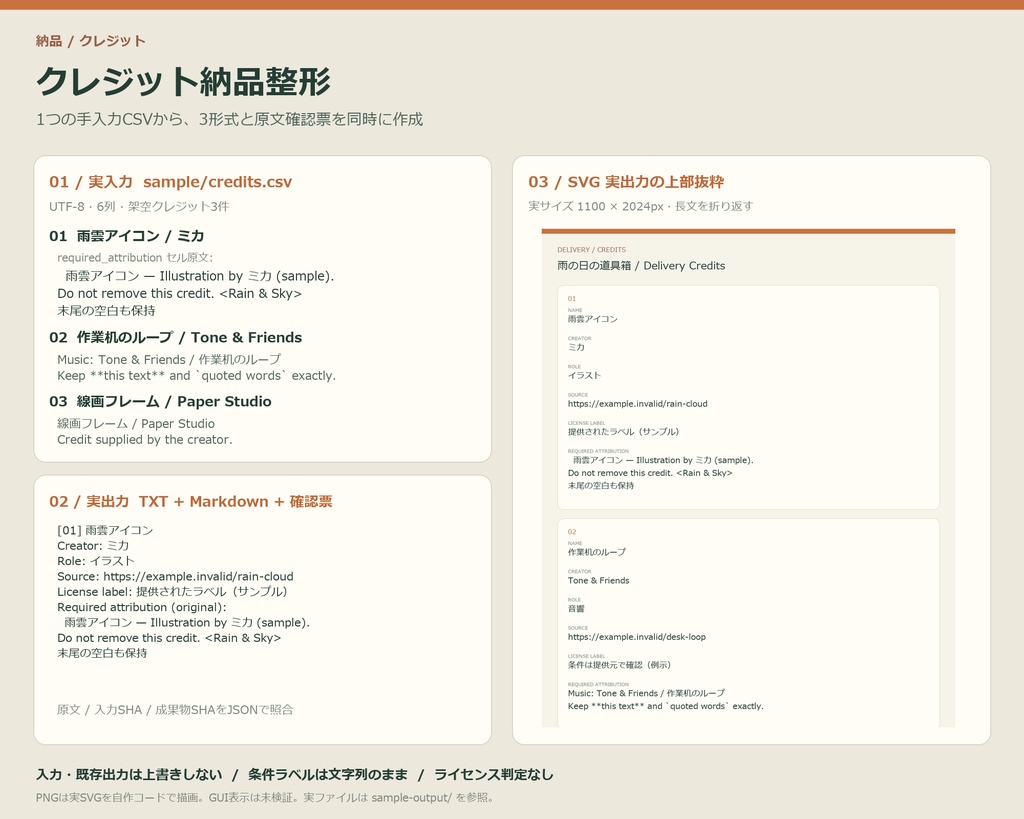Click "雨の日の道具箱 / Delivery Credits" title
The image size is (1024, 819).
pos(641,265)
